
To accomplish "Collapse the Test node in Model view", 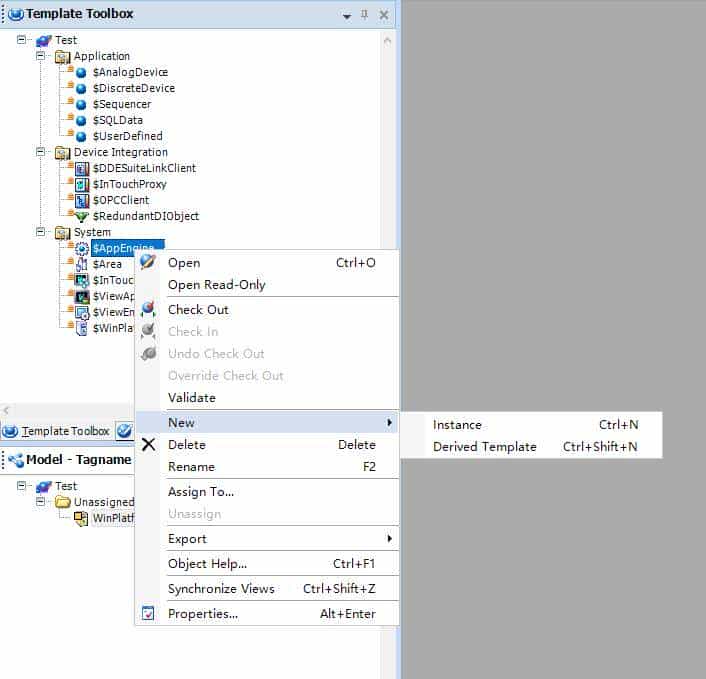I will [21, 486].
